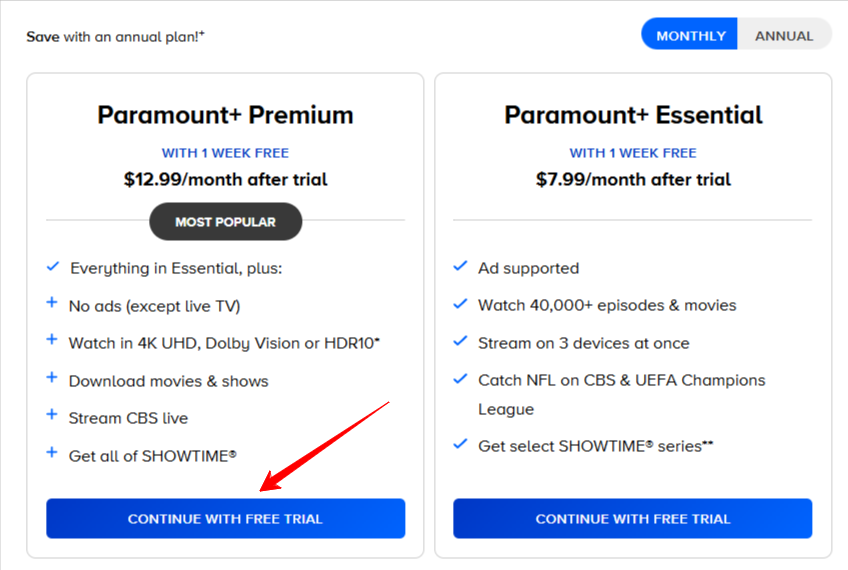The image size is (848, 570).
Task: Click the Save with an annual plan text
Action: [115, 37]
